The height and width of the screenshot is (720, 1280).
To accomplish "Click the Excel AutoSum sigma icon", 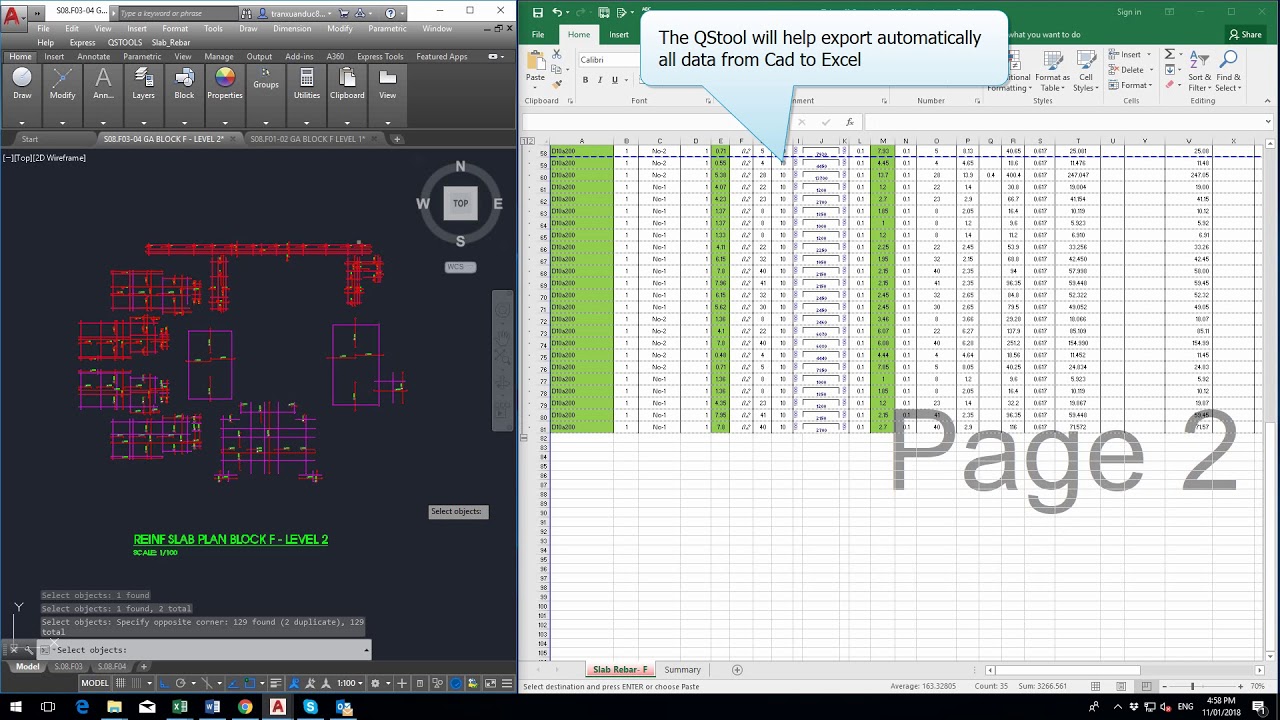I will 1170,54.
